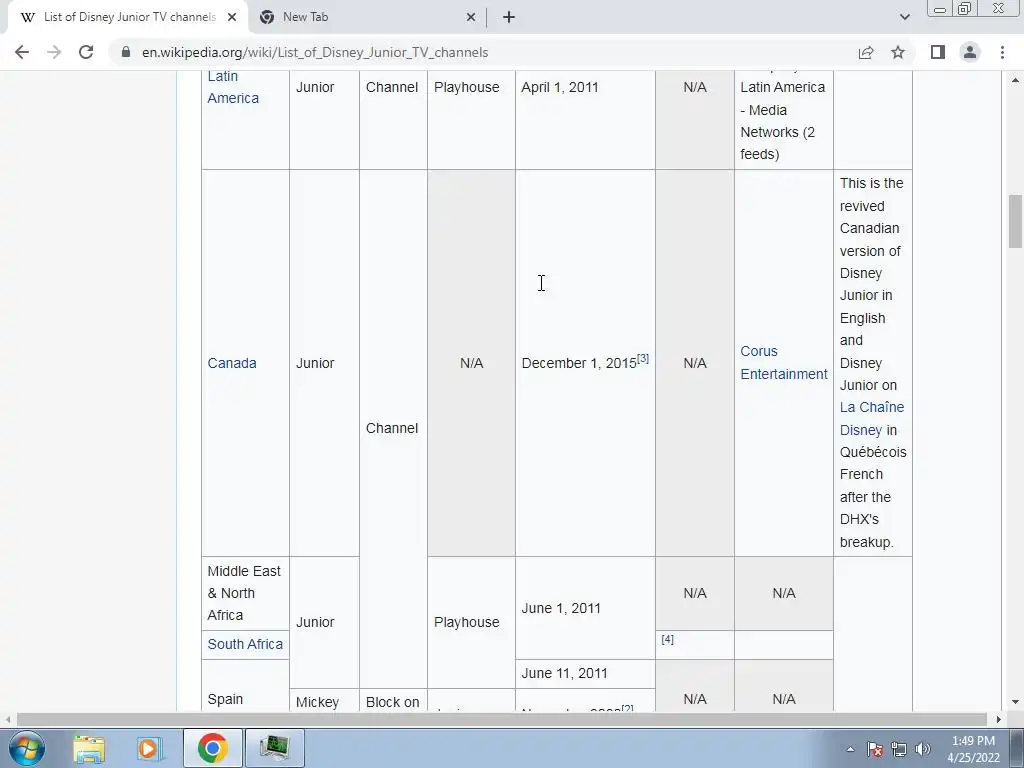Open the network tray icon
The height and width of the screenshot is (768, 1024).
point(899,749)
